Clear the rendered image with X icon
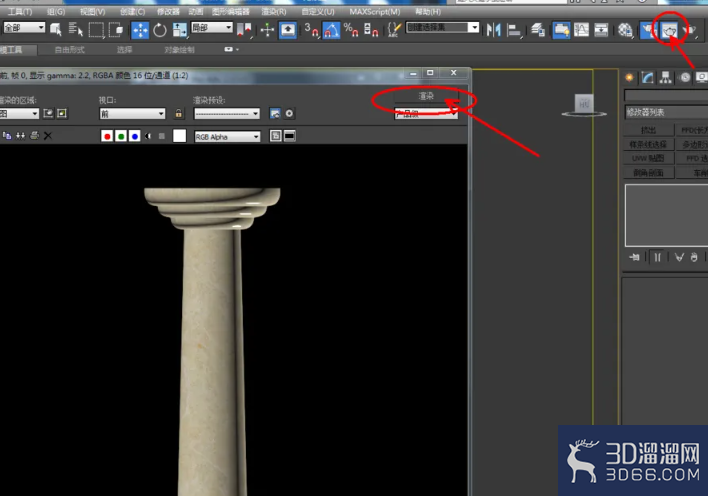This screenshot has height=496, width=708. coord(48,136)
